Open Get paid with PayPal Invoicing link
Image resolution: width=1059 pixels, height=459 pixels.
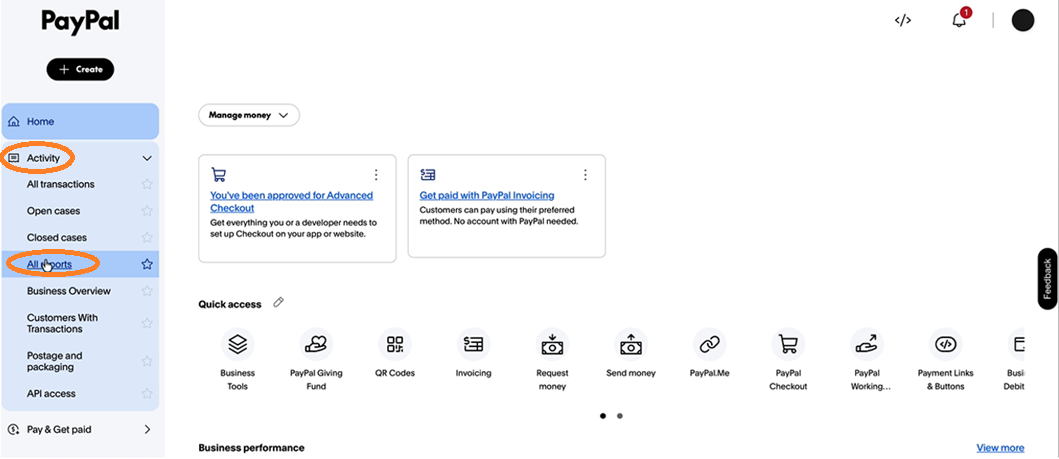tap(487, 195)
